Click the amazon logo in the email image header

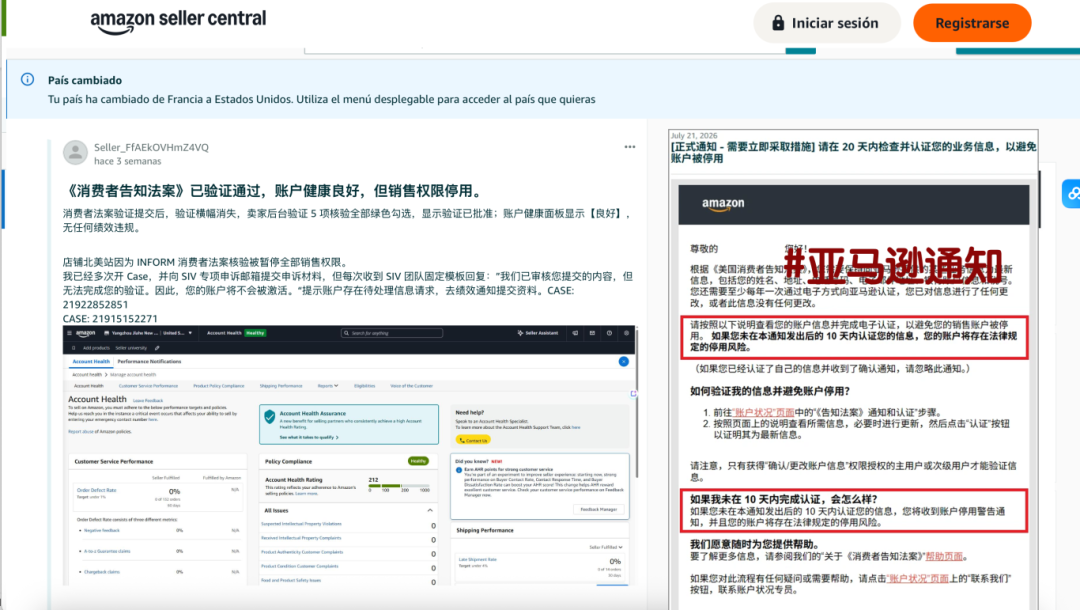(x=723, y=204)
